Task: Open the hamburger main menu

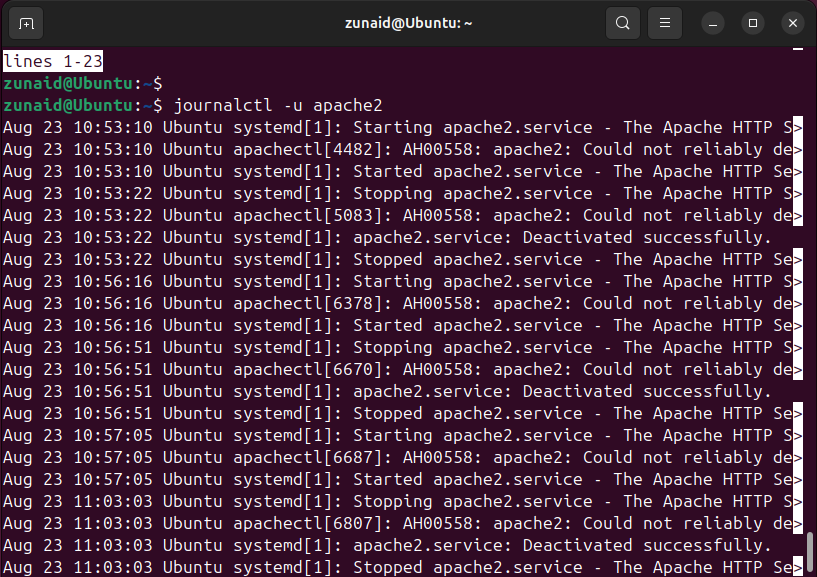Action: 665,23
